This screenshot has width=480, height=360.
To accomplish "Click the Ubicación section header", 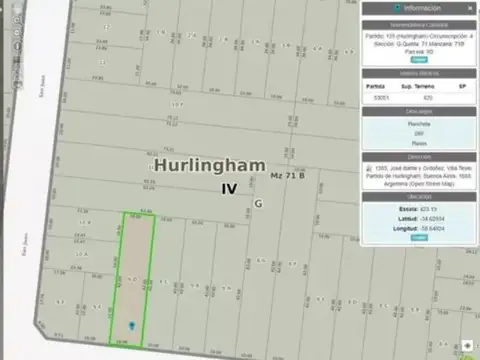I will coord(419,197).
